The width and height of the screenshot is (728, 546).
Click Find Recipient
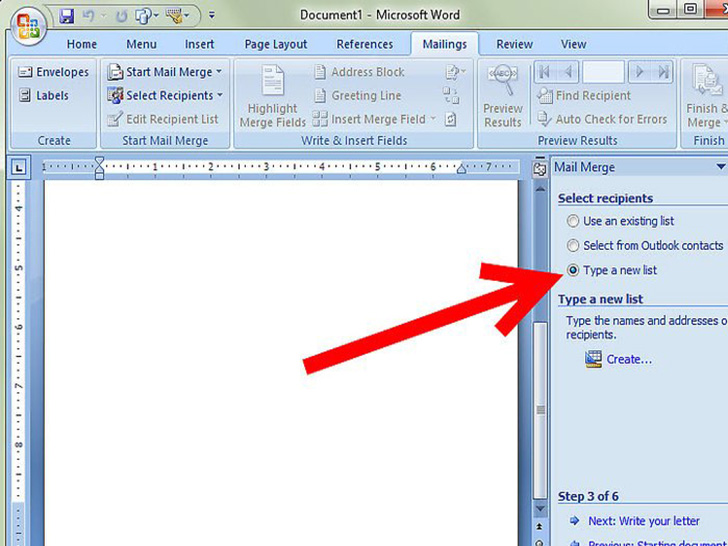[x=584, y=96]
